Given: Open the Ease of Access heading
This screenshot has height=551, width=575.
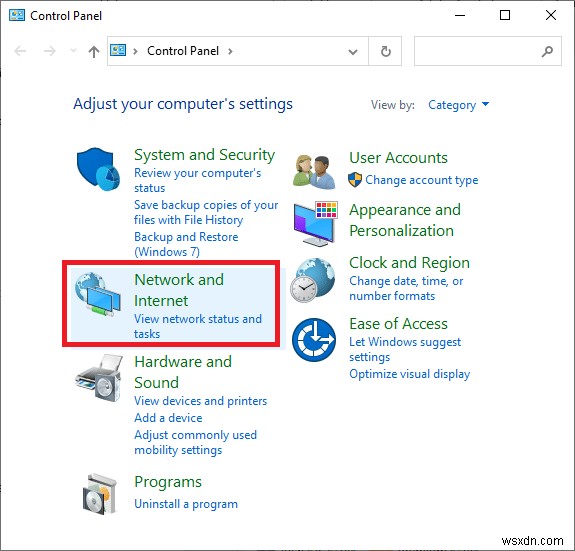Looking at the screenshot, I should click(x=398, y=324).
